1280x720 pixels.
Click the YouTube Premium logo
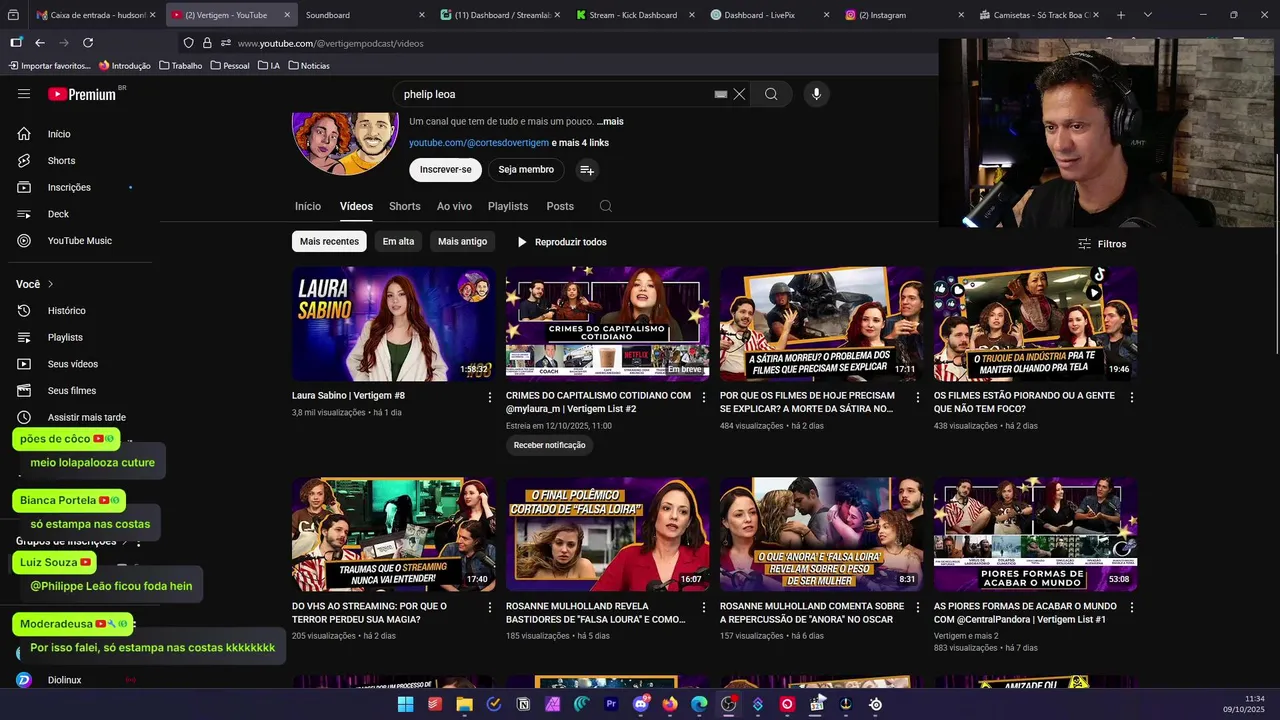82,94
